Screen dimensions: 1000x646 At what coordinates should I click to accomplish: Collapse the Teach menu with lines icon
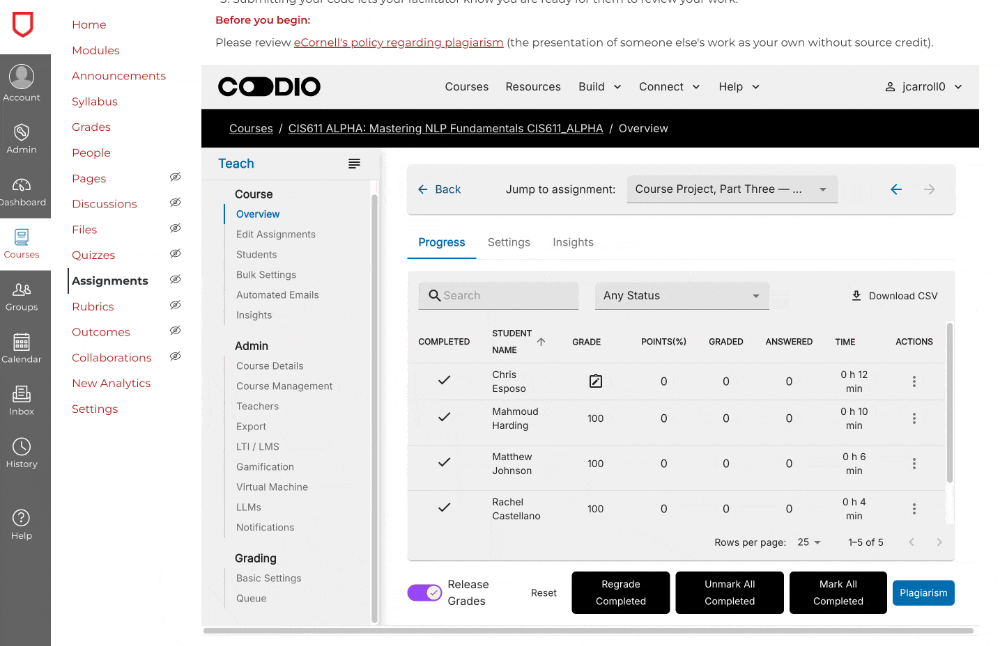pyautogui.click(x=354, y=164)
